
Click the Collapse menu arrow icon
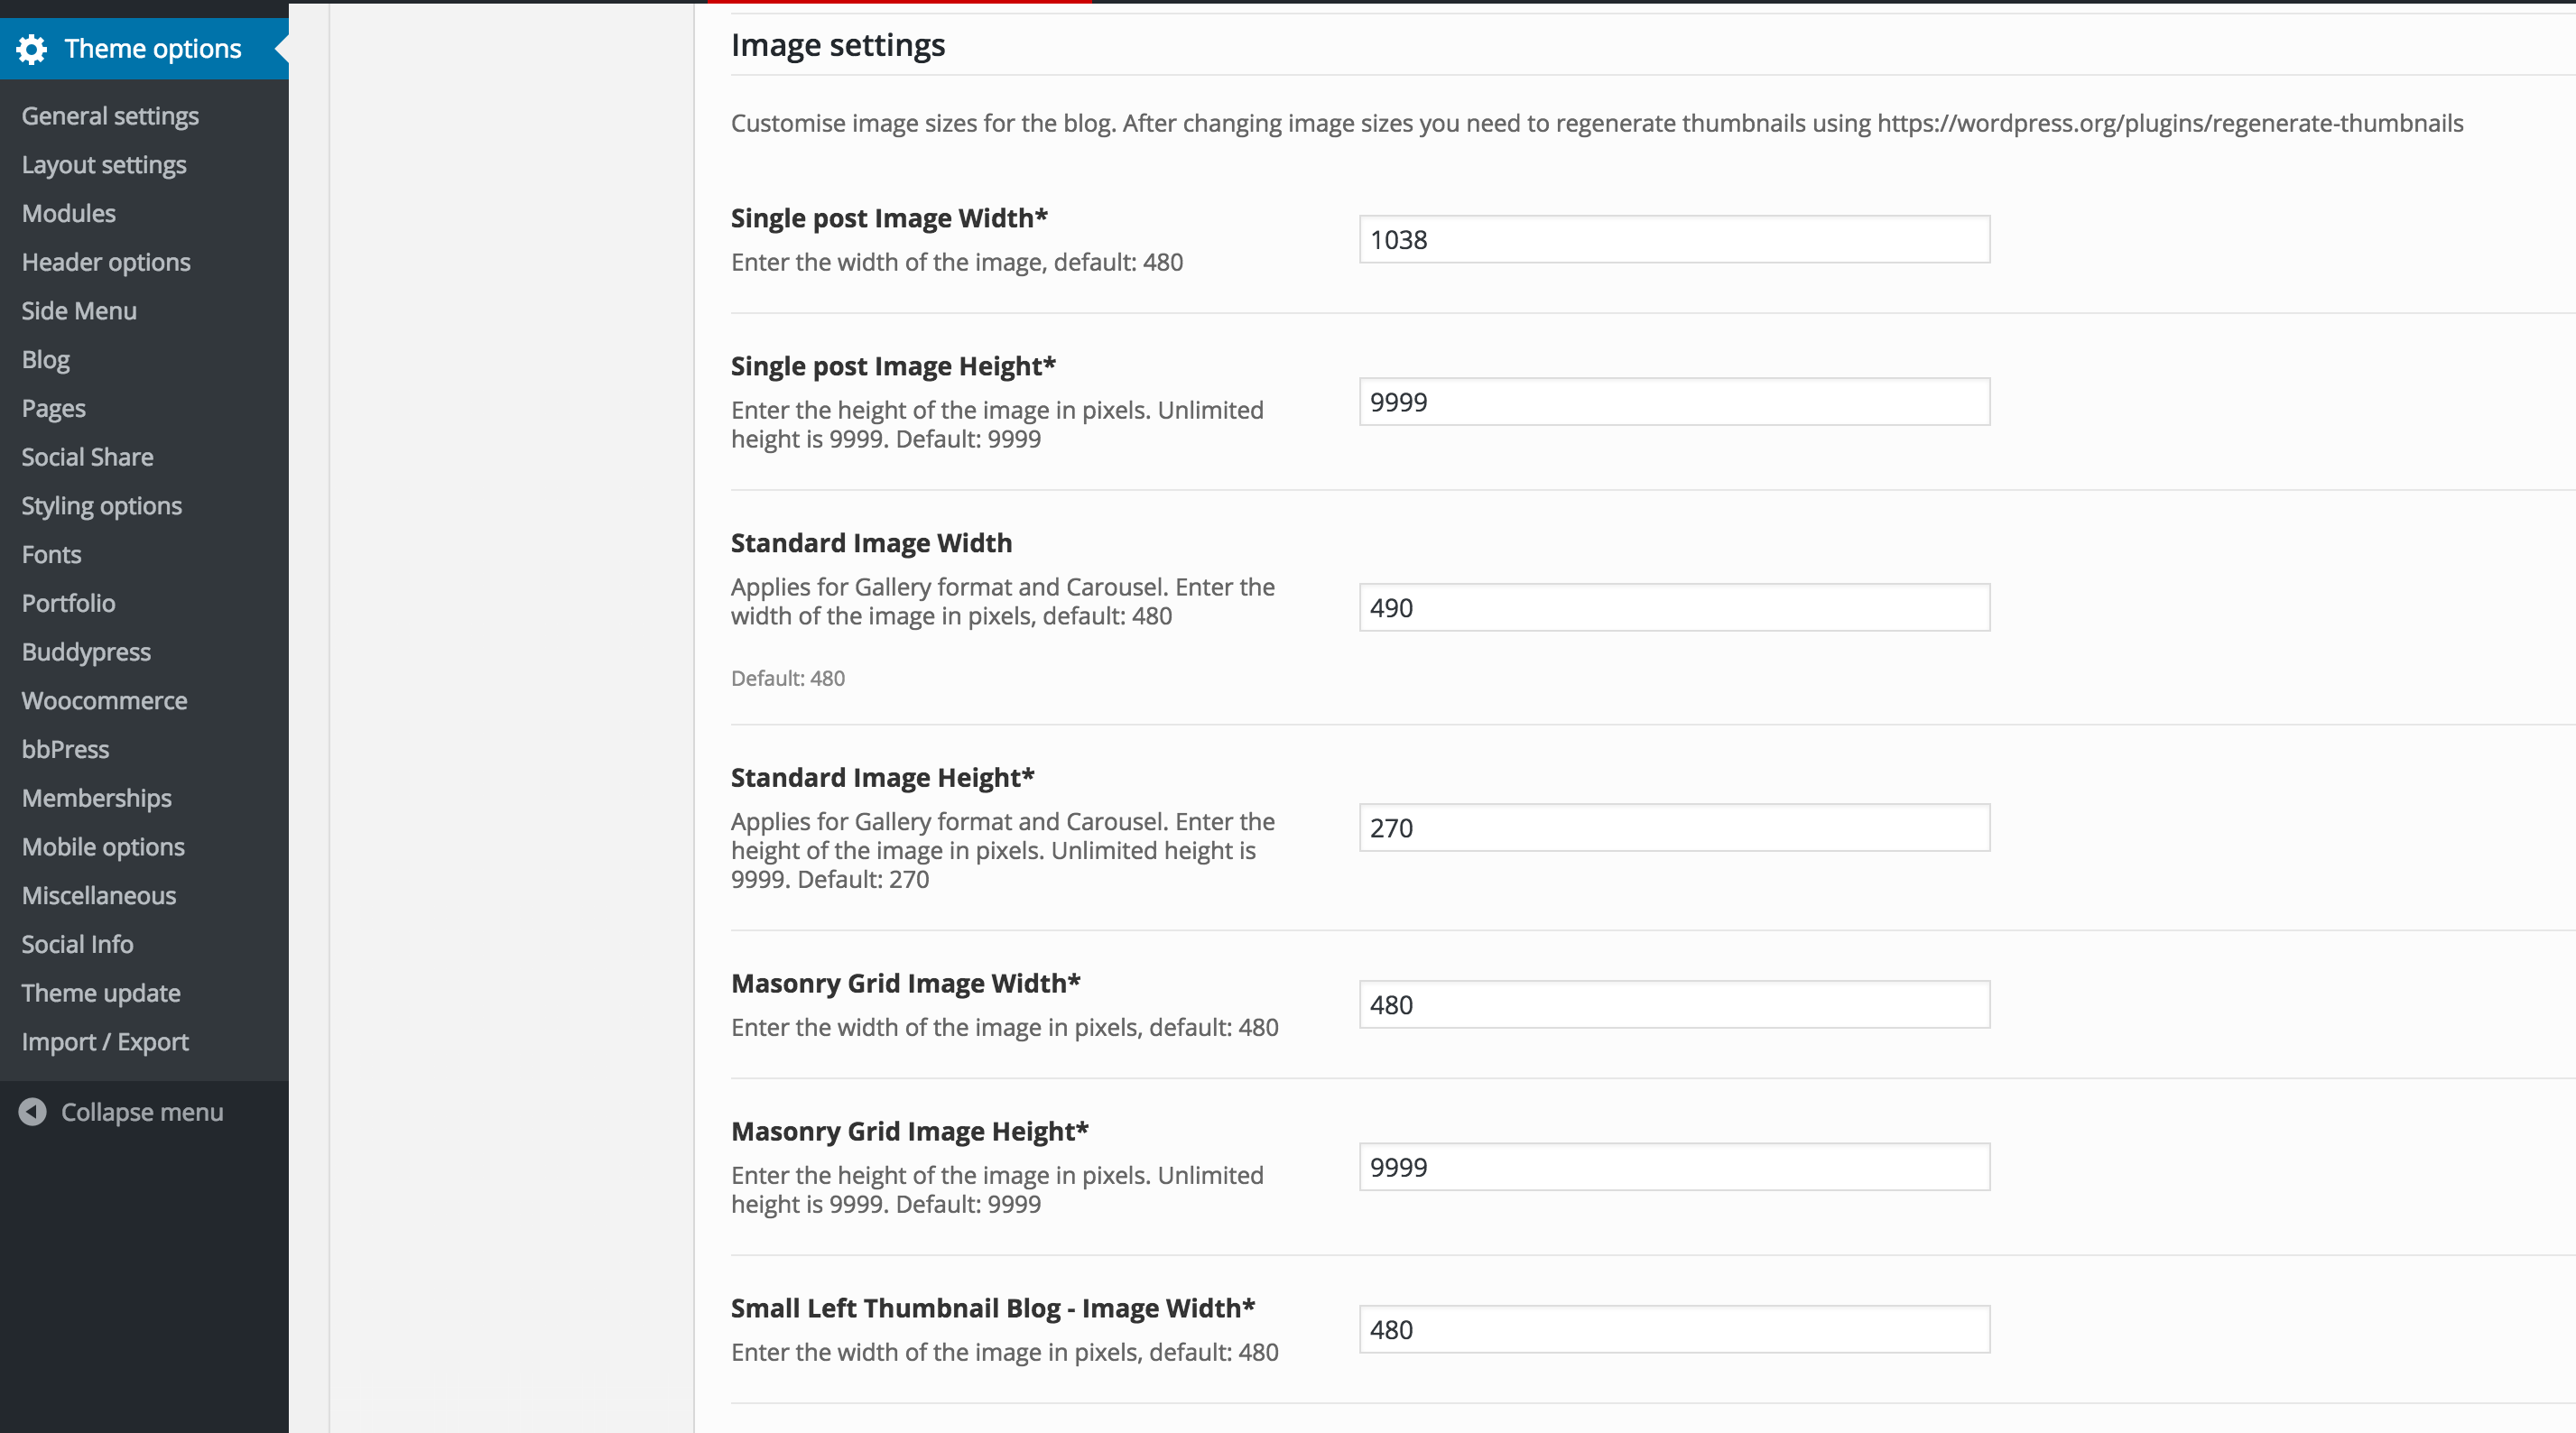(x=32, y=1112)
